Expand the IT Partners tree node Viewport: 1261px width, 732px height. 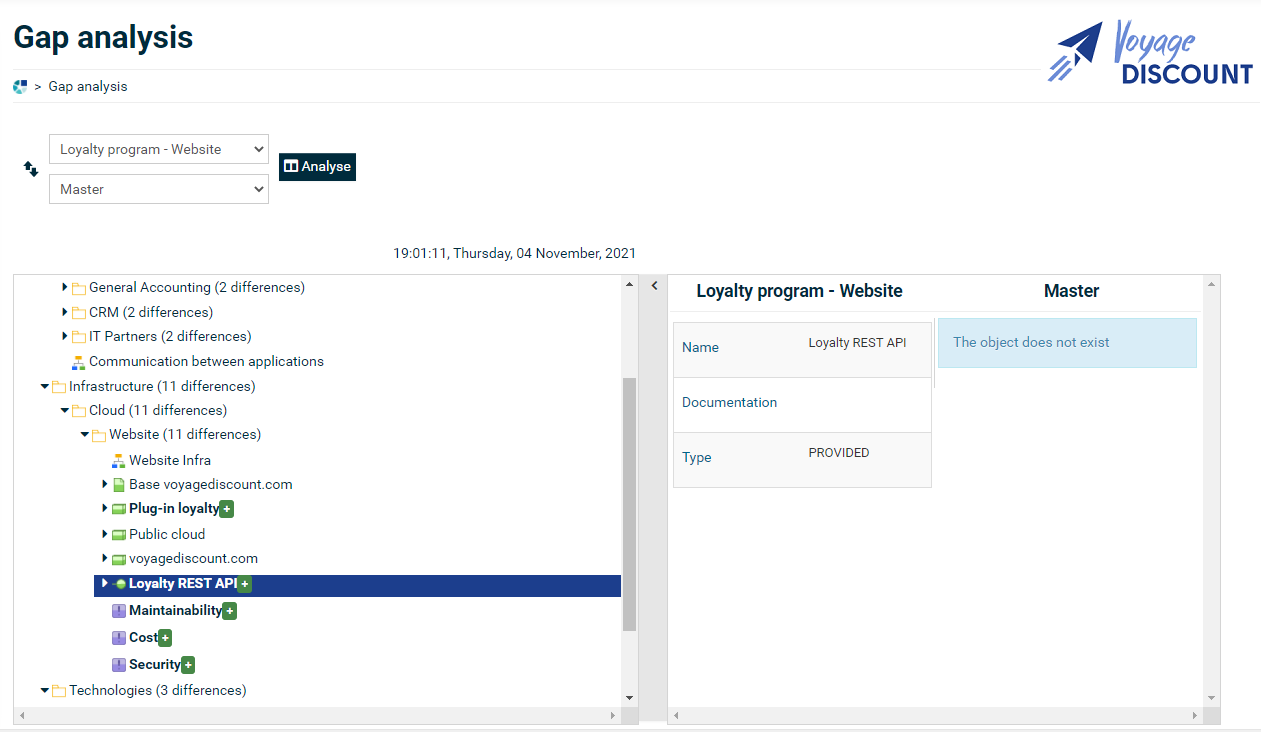65,337
